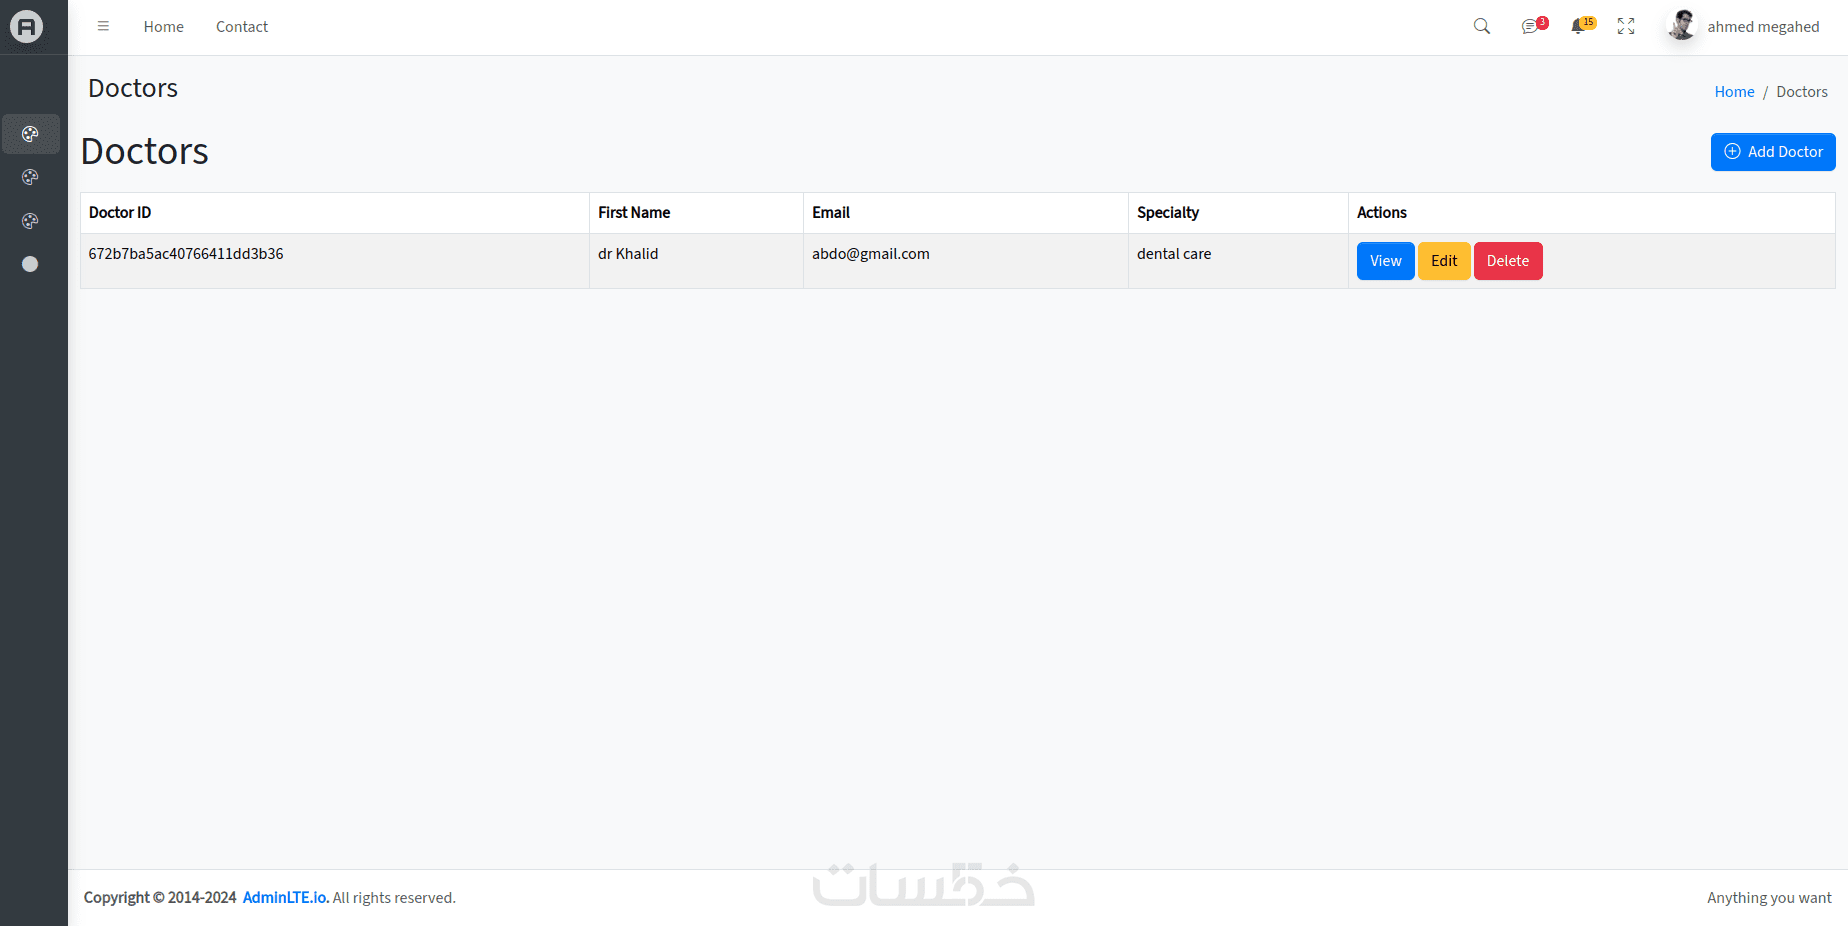
Task: Click the doctor ID 672b7ba5ac40766411dd3b36 cell
Action: pos(186,254)
